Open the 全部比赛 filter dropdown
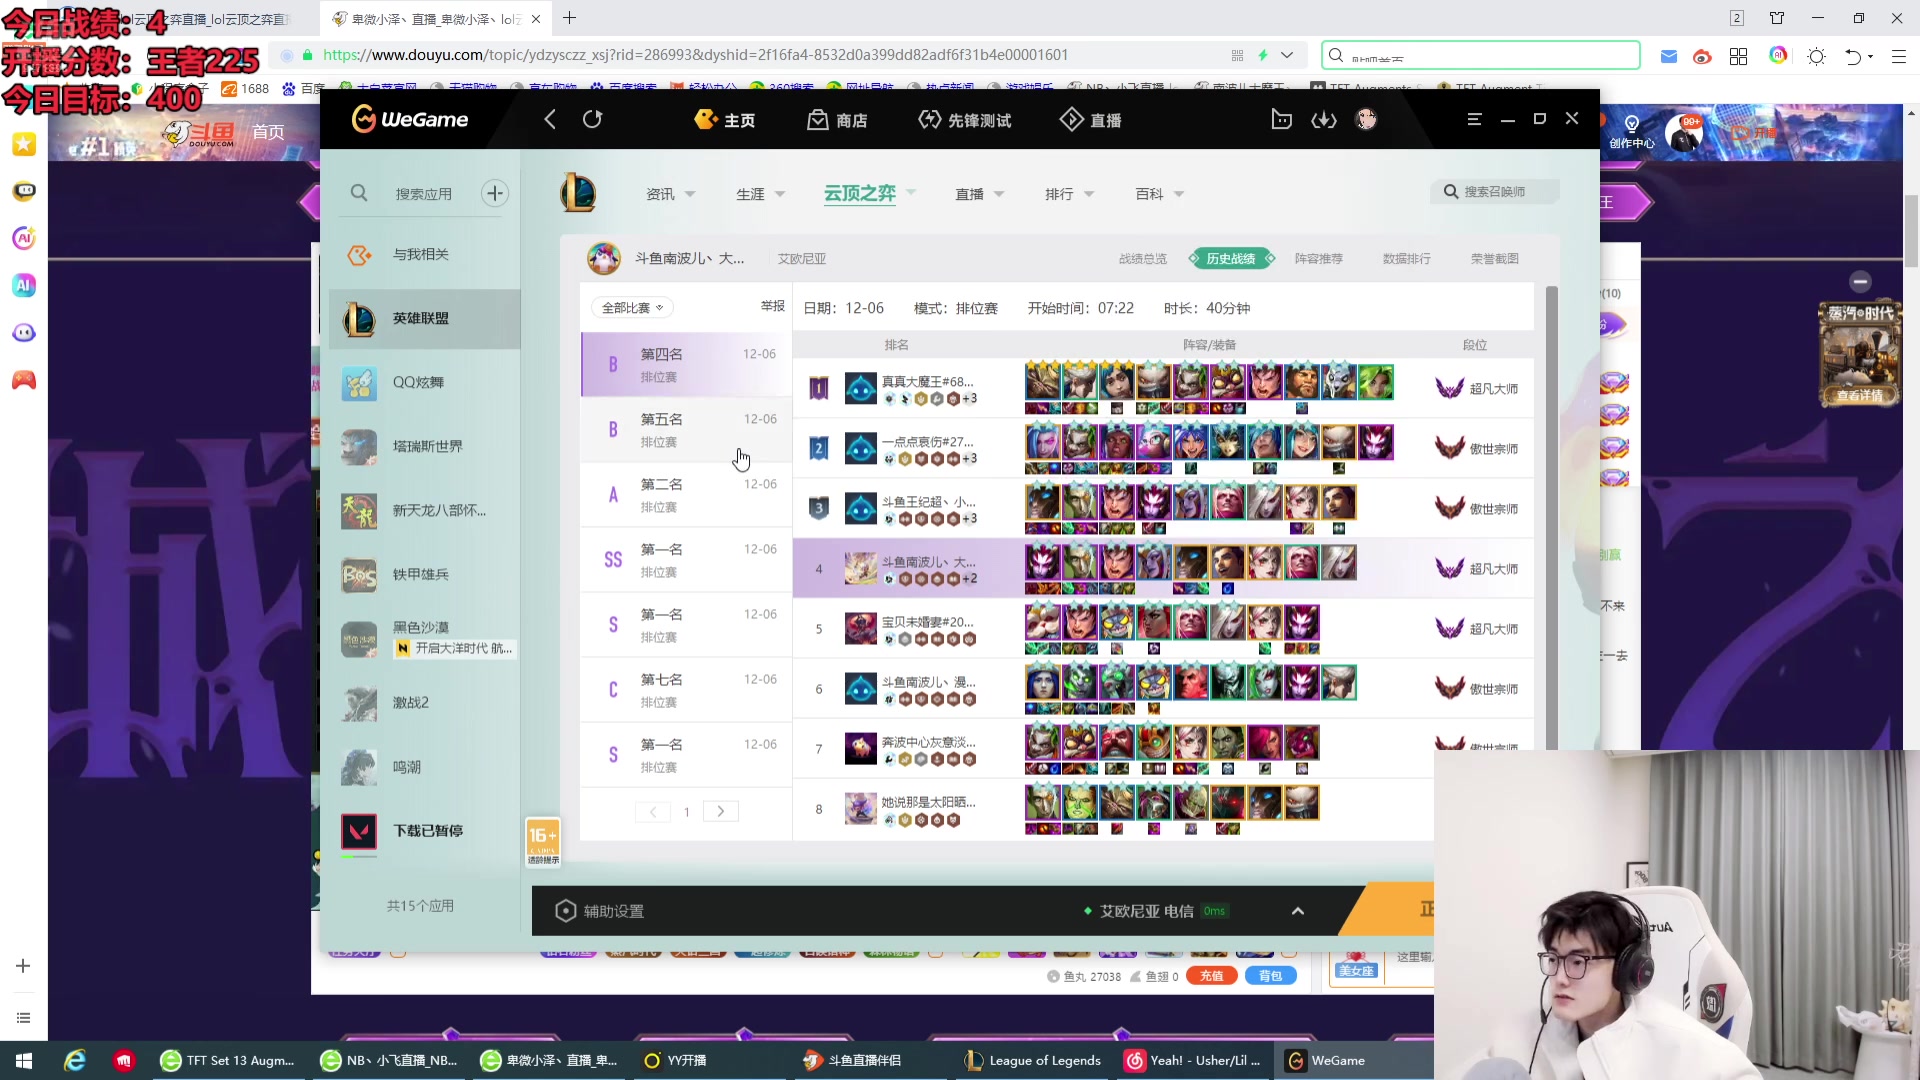The image size is (1920, 1080). click(x=632, y=308)
